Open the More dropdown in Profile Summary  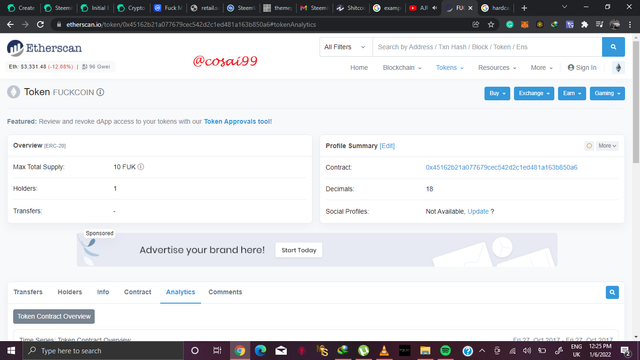[607, 146]
